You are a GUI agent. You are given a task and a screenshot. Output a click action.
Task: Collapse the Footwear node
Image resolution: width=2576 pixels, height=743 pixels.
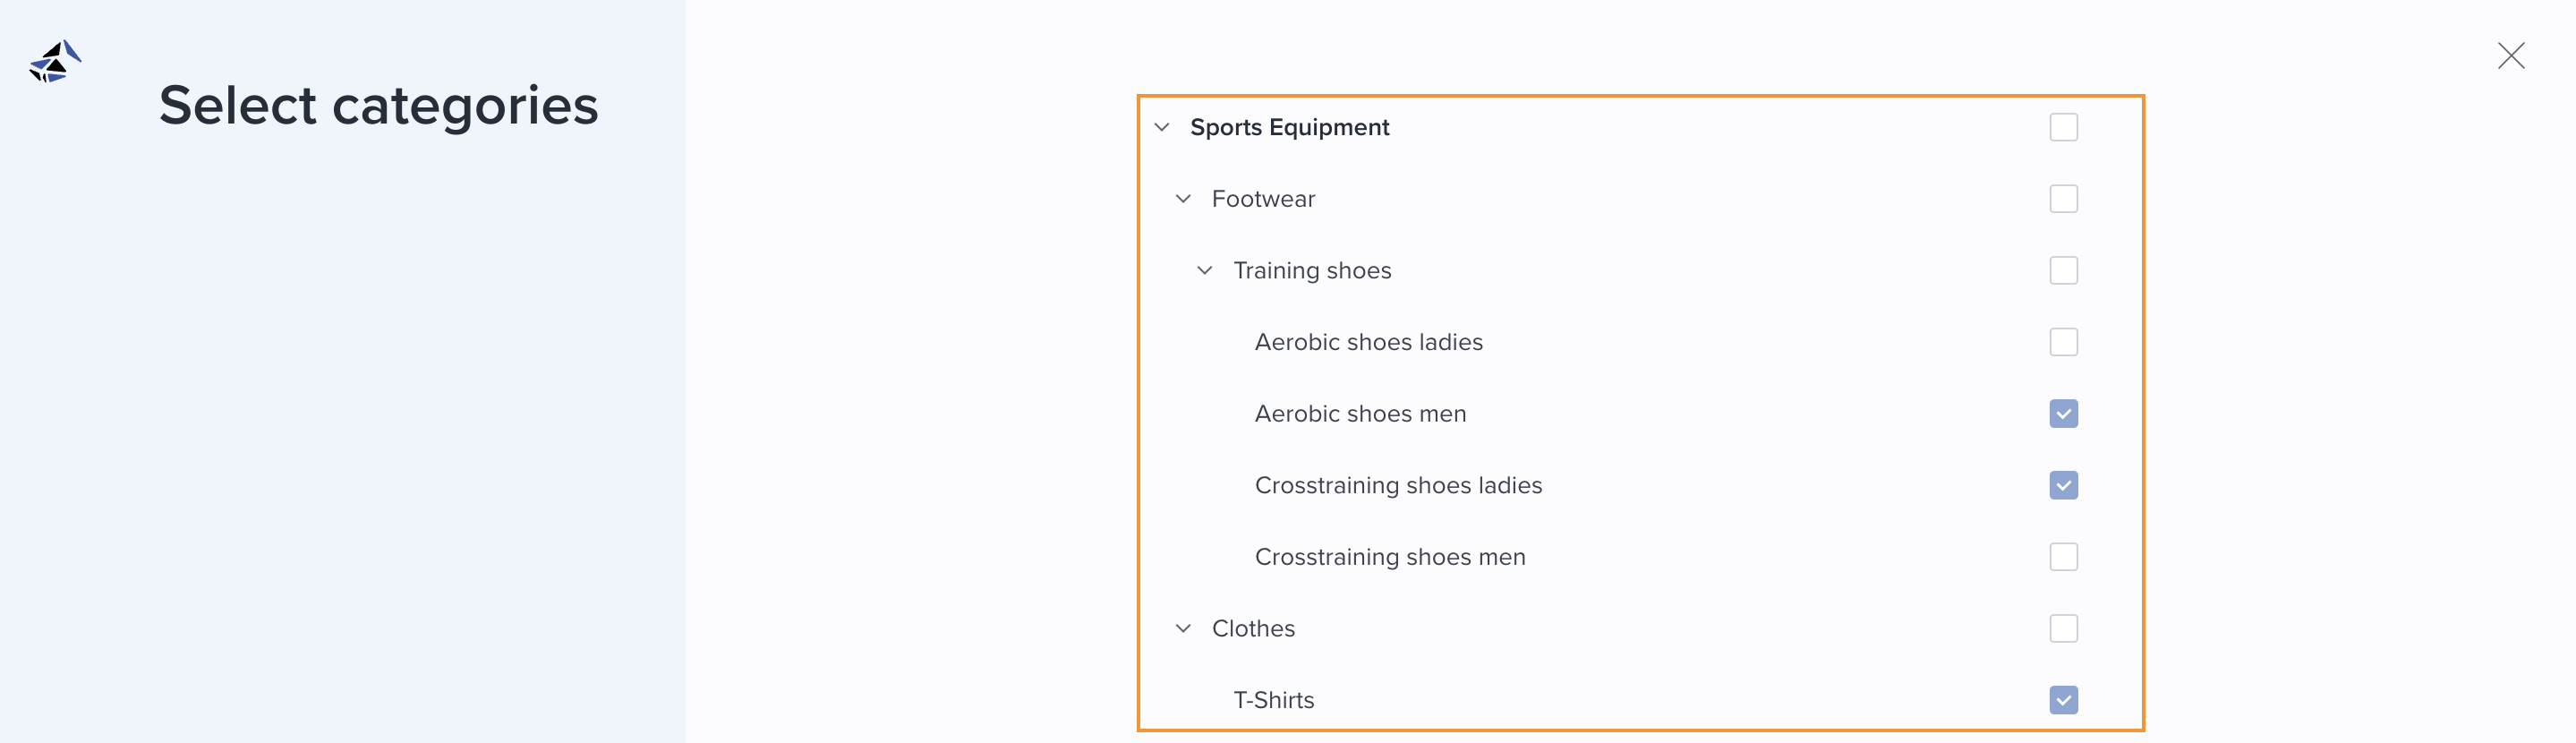click(x=1182, y=199)
